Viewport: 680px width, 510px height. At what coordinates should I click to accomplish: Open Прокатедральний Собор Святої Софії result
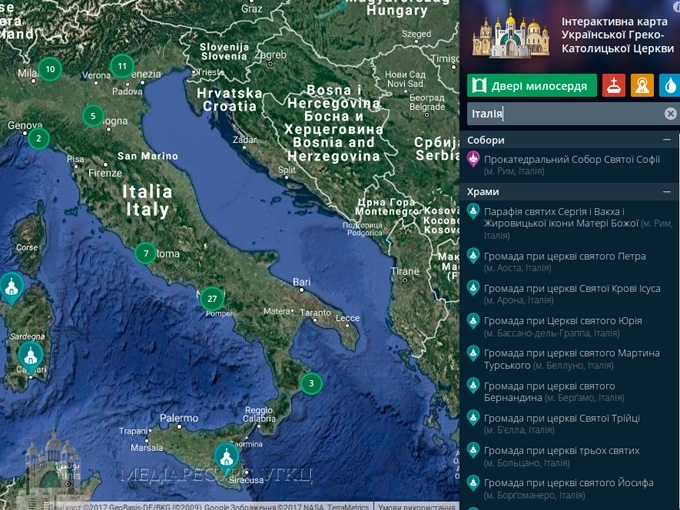point(572,165)
